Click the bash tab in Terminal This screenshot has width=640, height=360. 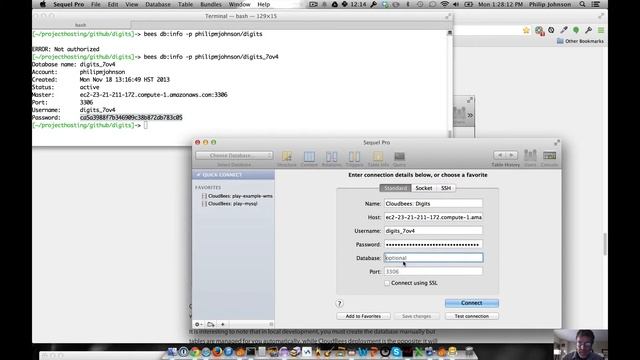point(80,25)
